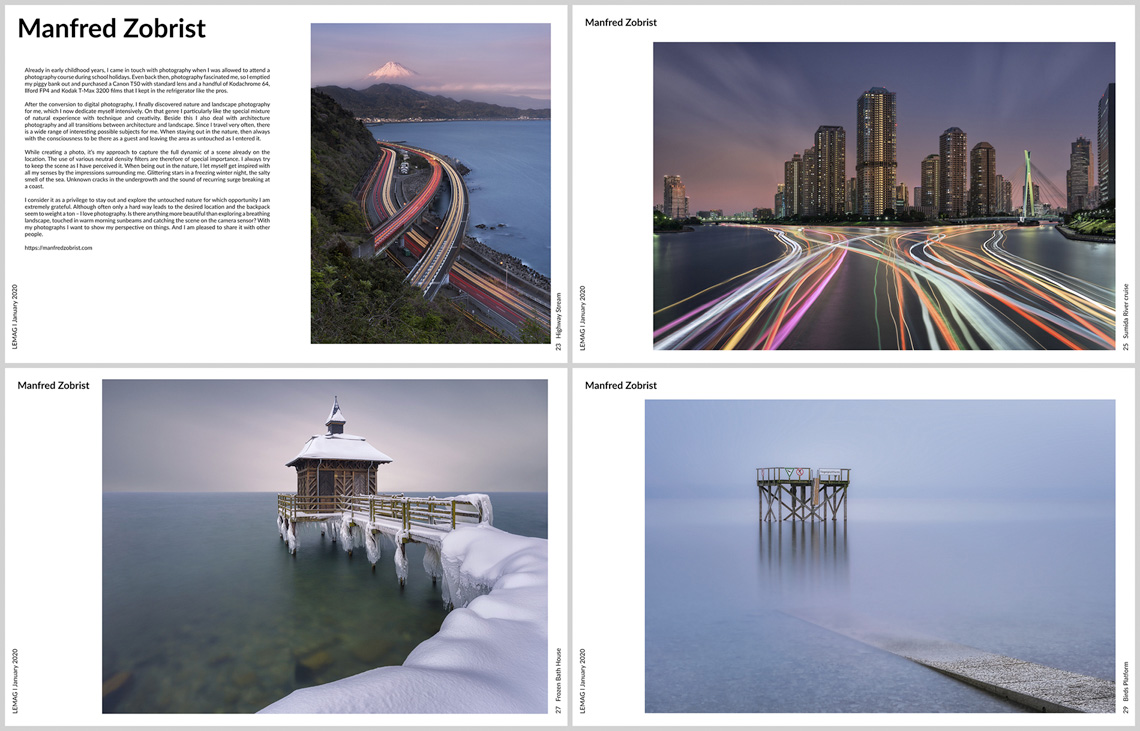Click "LEMAG | January 2020" on the Sumida River page
The width and height of the screenshot is (1140, 731).
[x=582, y=318]
